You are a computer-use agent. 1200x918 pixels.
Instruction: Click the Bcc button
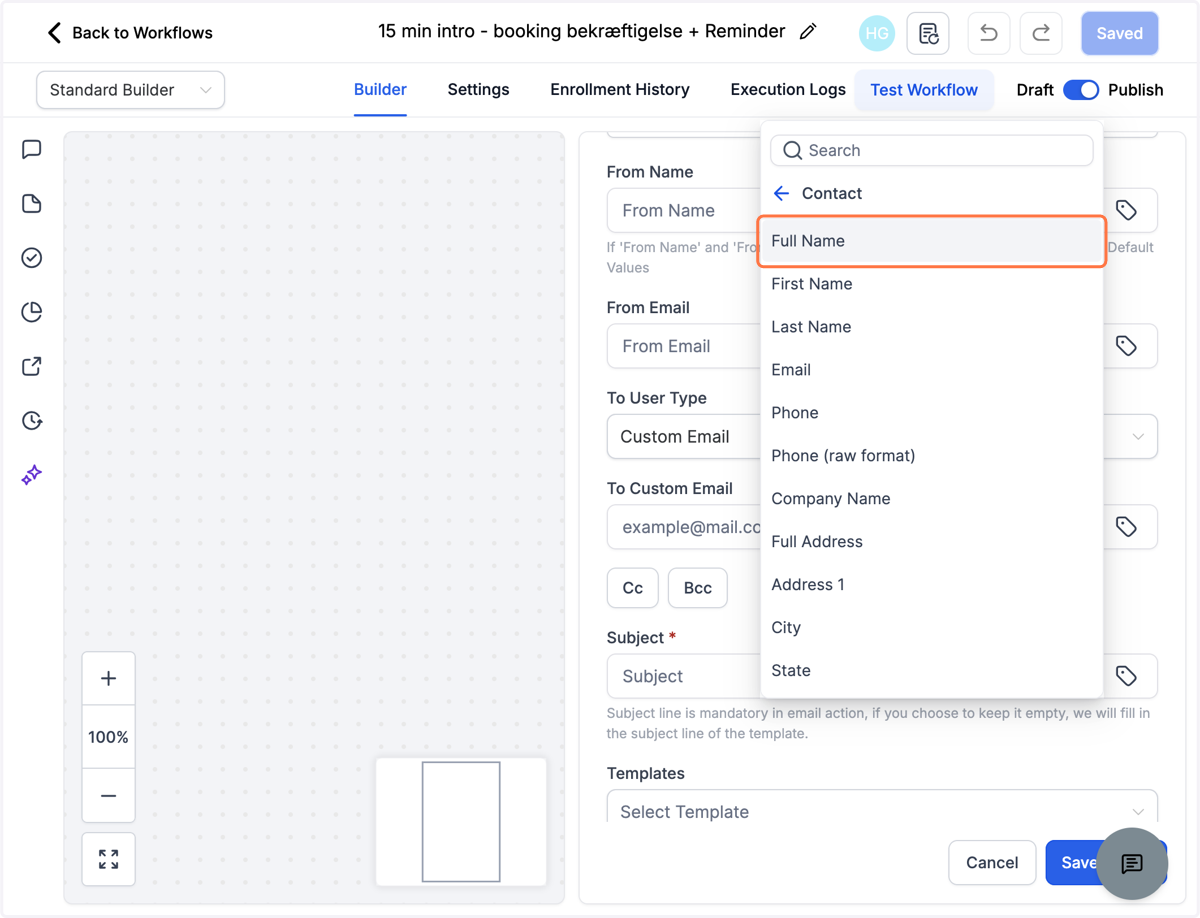[x=698, y=588]
